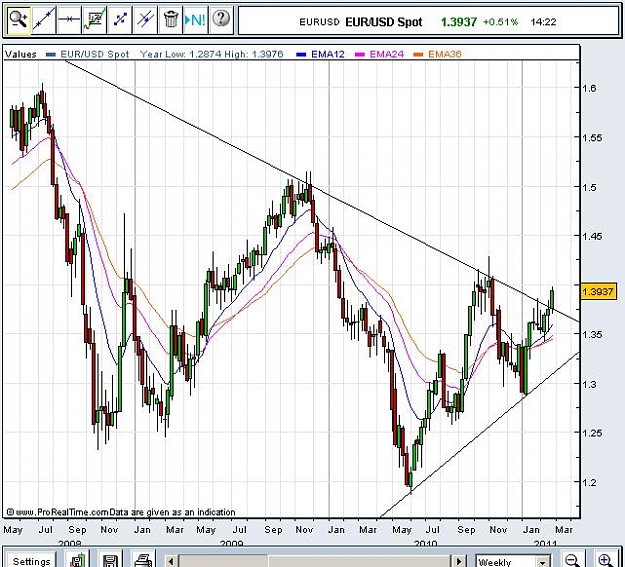
Task: Click the yellow 1.3937 price marker
Action: (x=598, y=292)
